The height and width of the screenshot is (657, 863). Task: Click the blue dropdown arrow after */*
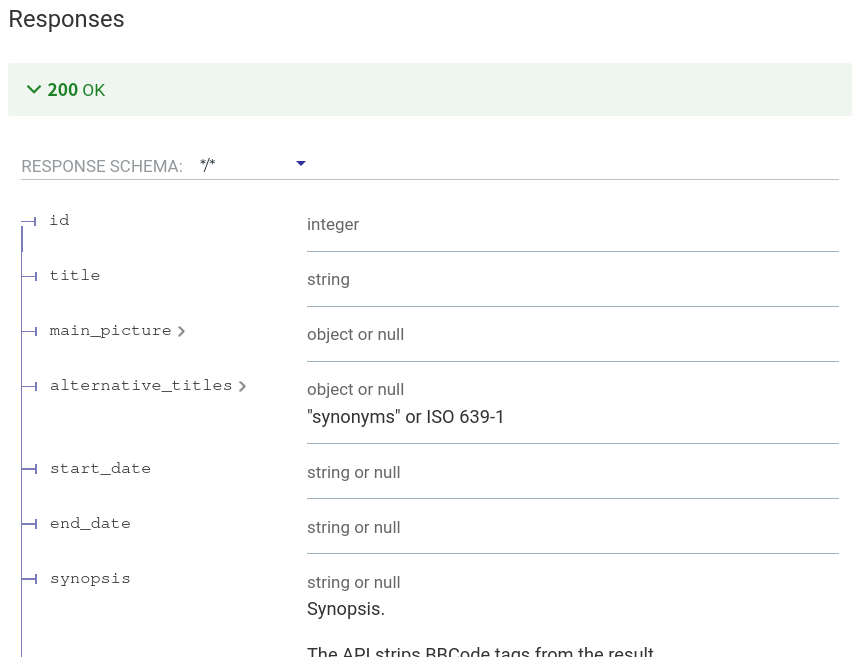[x=300, y=164]
